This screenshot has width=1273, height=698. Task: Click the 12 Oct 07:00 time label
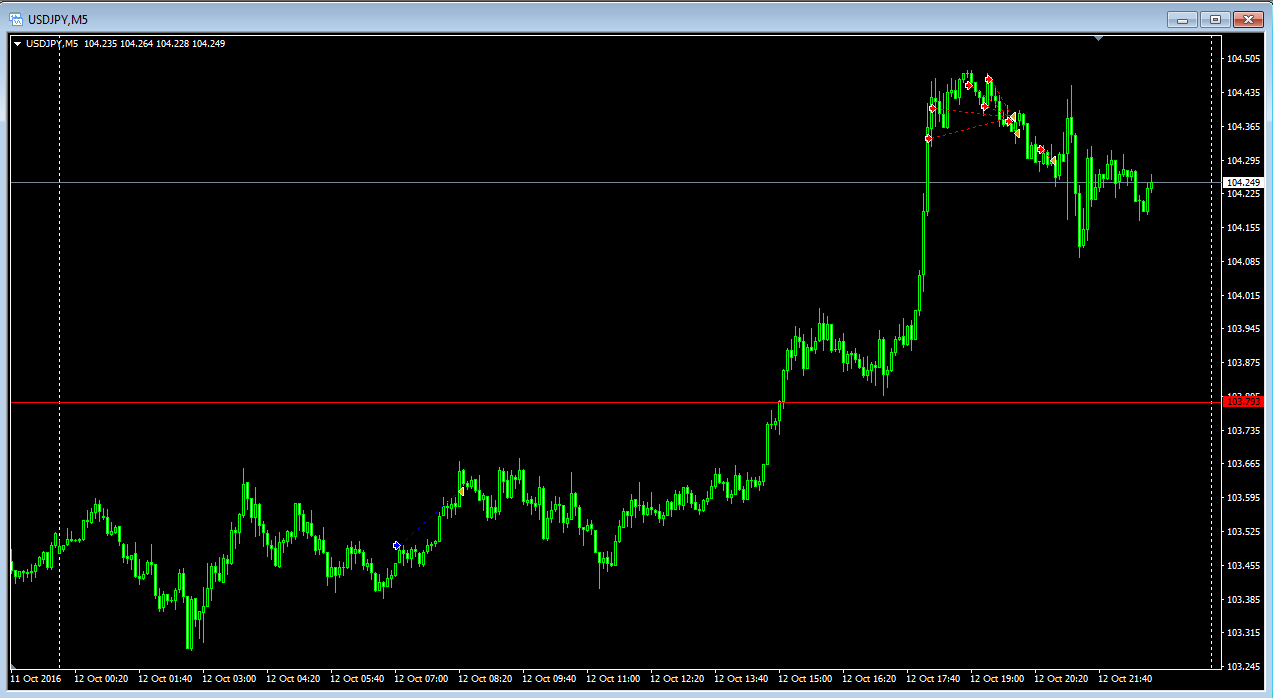[x=421, y=679]
